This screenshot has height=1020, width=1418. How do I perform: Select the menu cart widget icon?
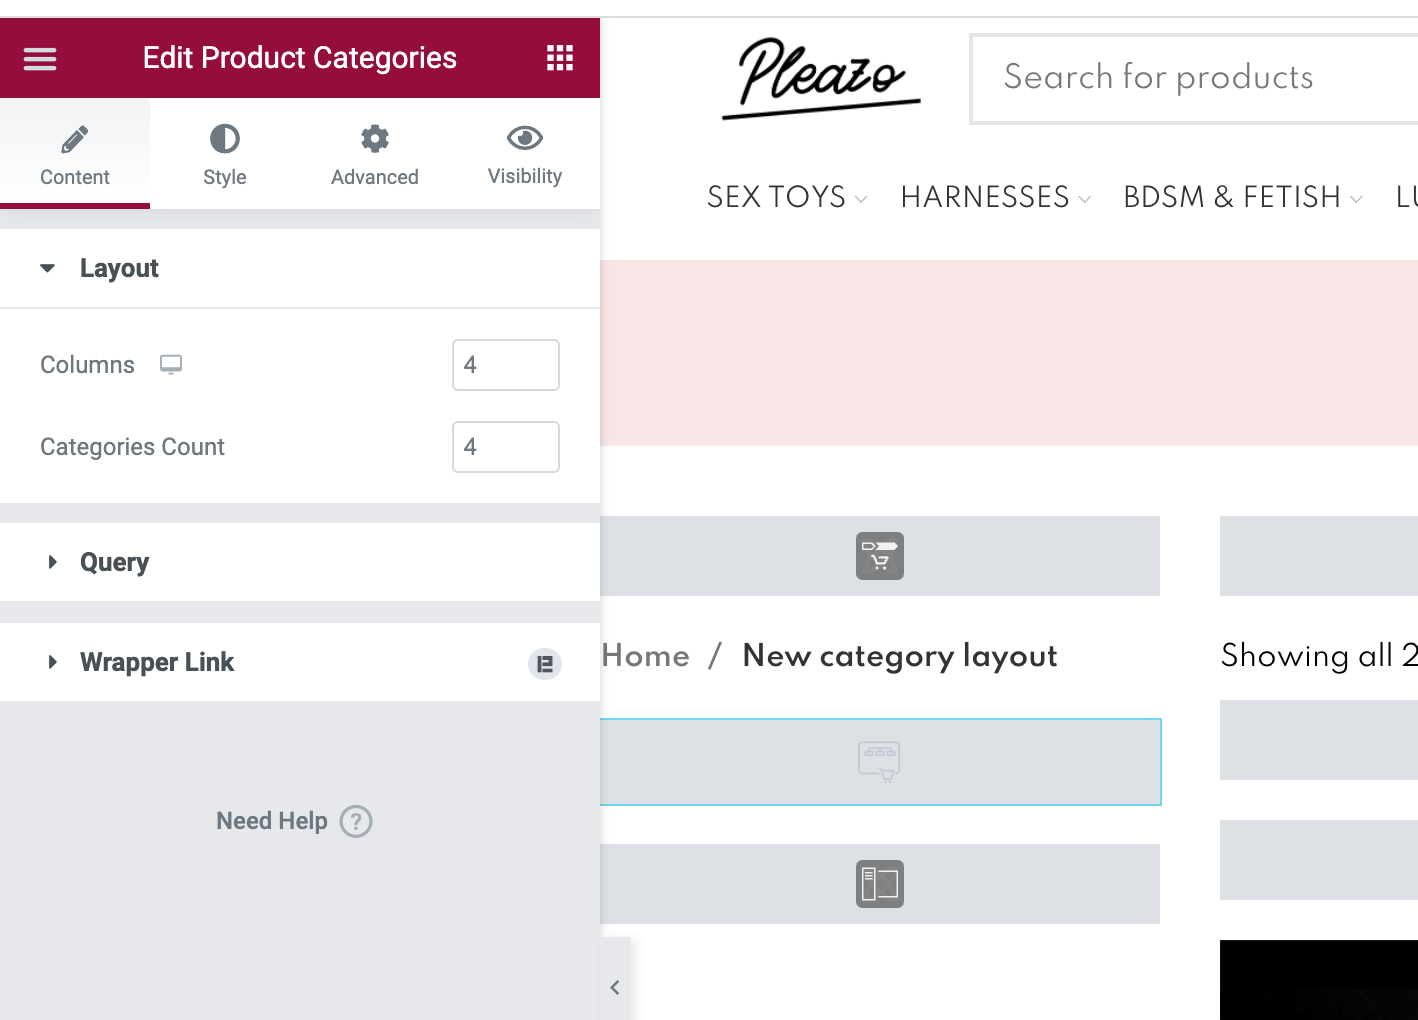[x=879, y=556]
